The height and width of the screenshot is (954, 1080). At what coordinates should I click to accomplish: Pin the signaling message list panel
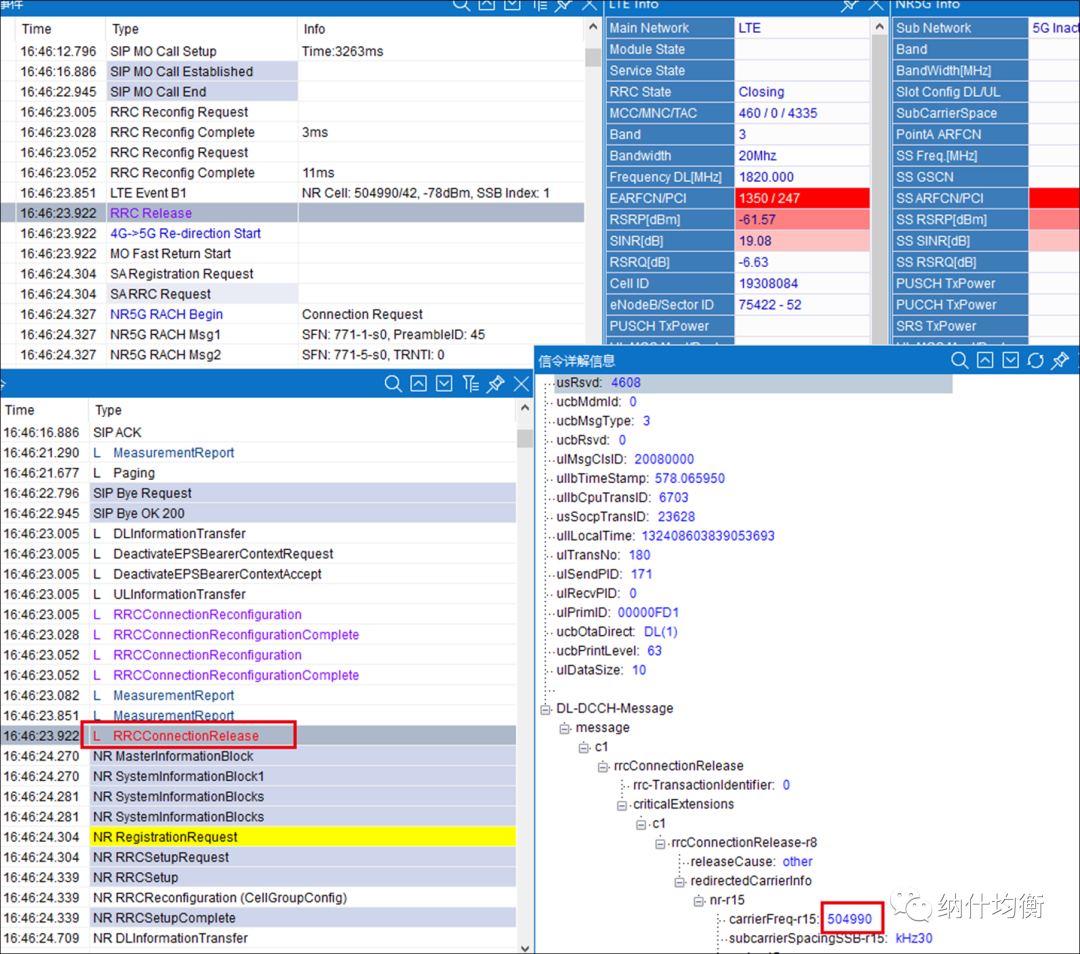click(495, 384)
